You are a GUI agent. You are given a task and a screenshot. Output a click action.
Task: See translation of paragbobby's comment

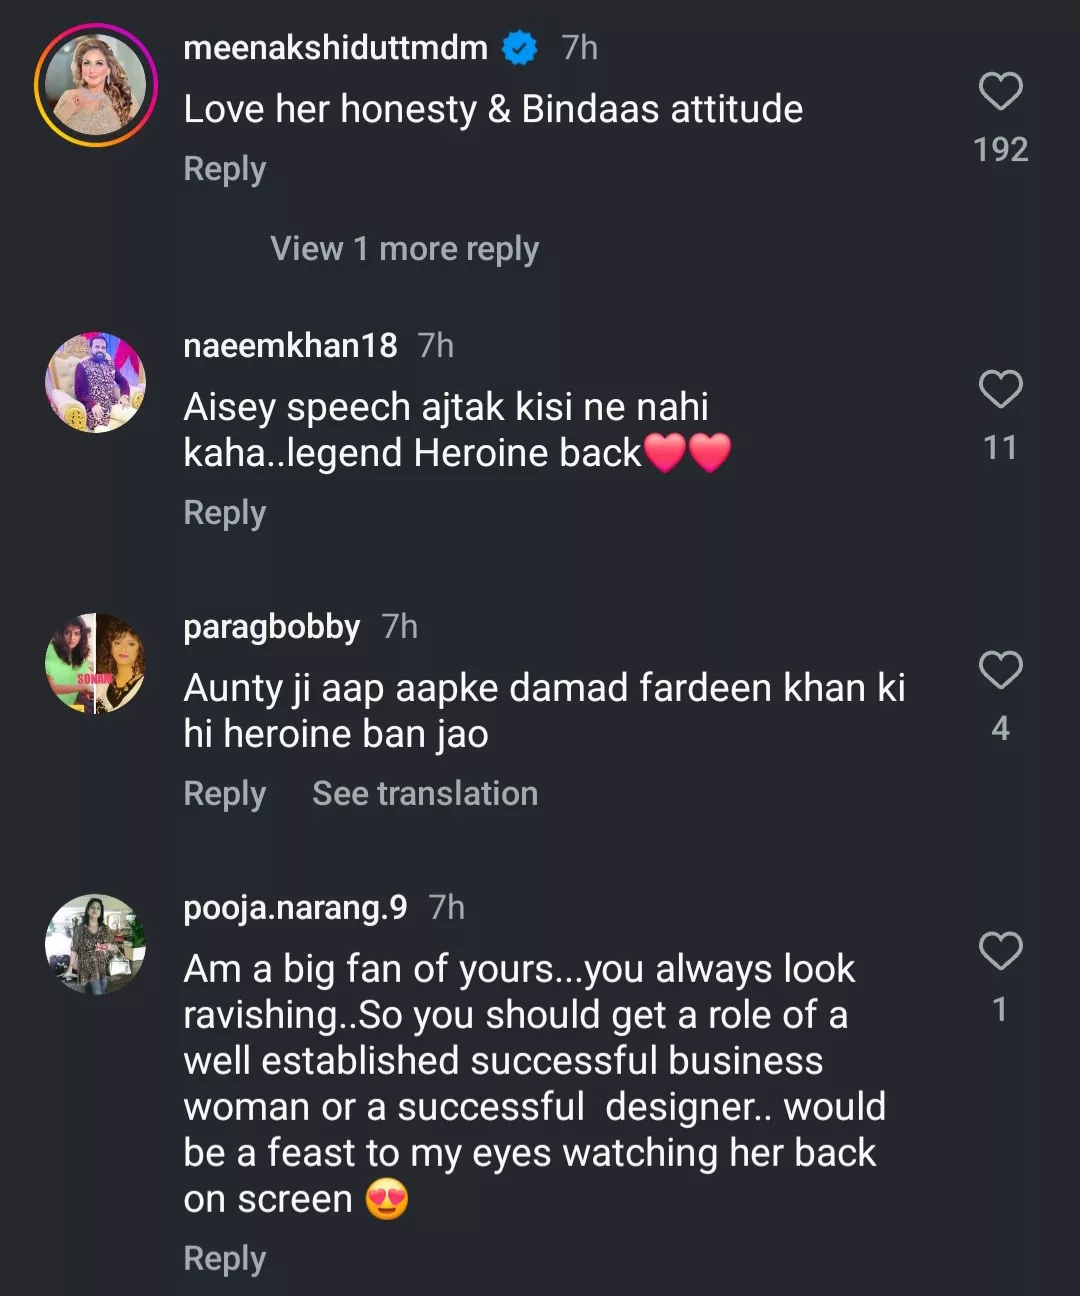[425, 794]
